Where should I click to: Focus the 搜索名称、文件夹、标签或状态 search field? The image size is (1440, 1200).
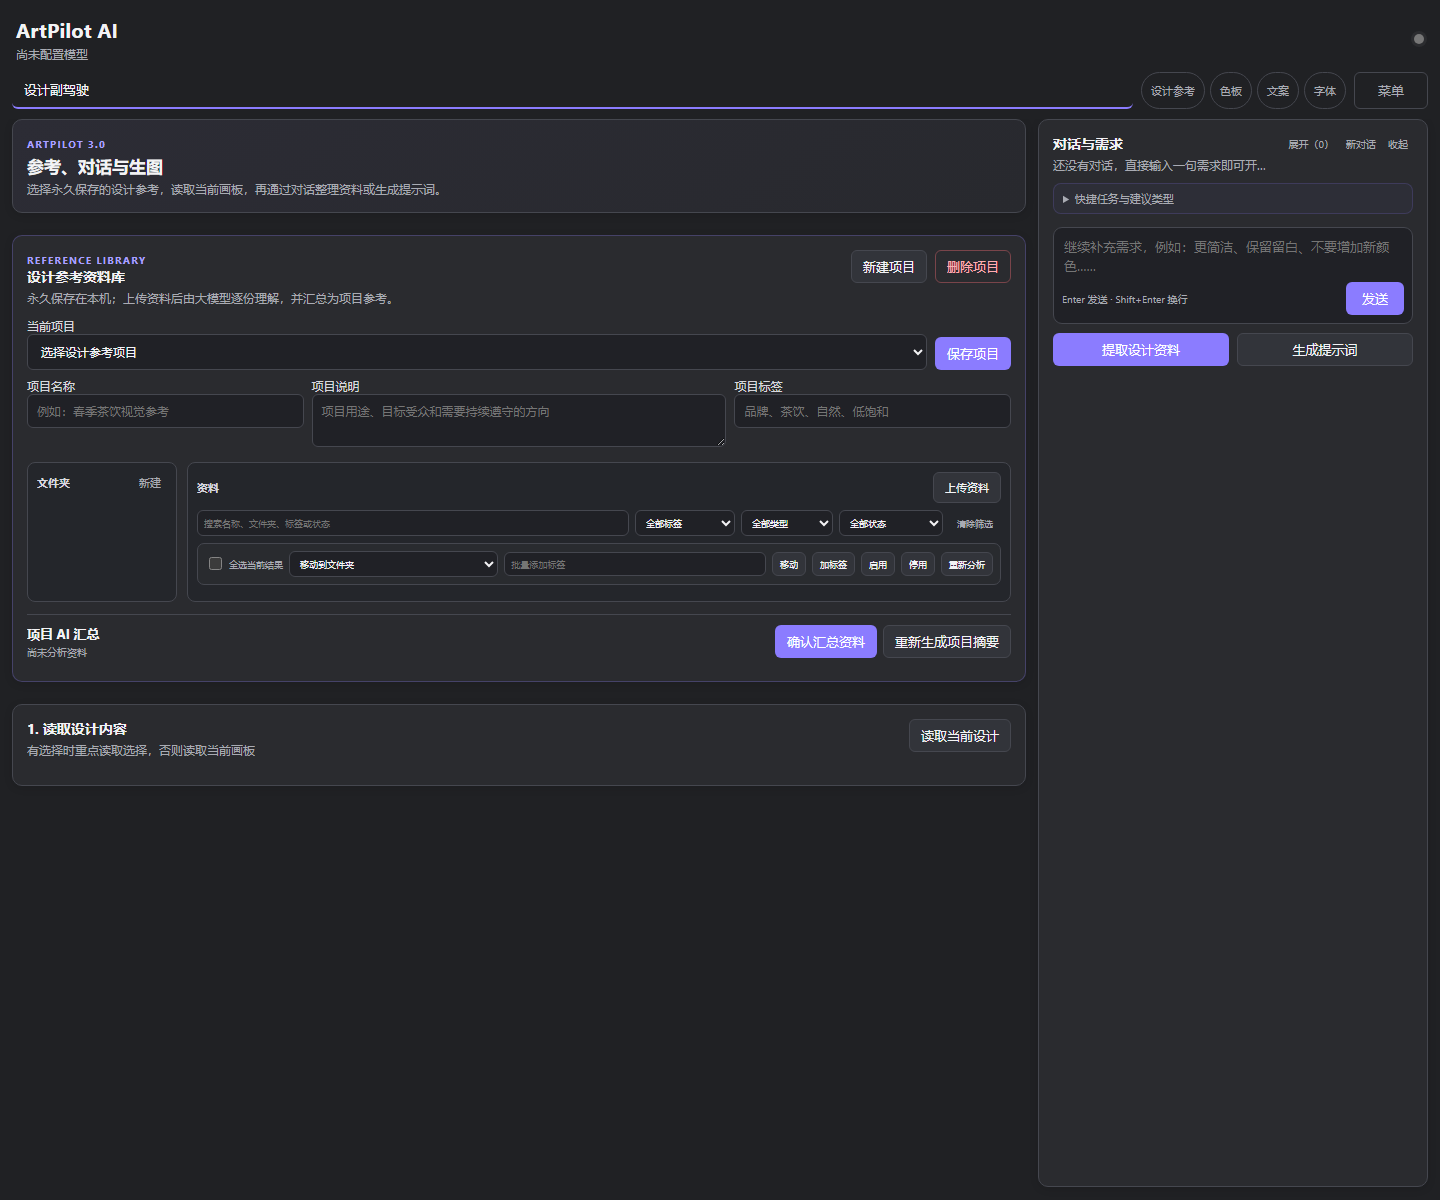pos(413,523)
